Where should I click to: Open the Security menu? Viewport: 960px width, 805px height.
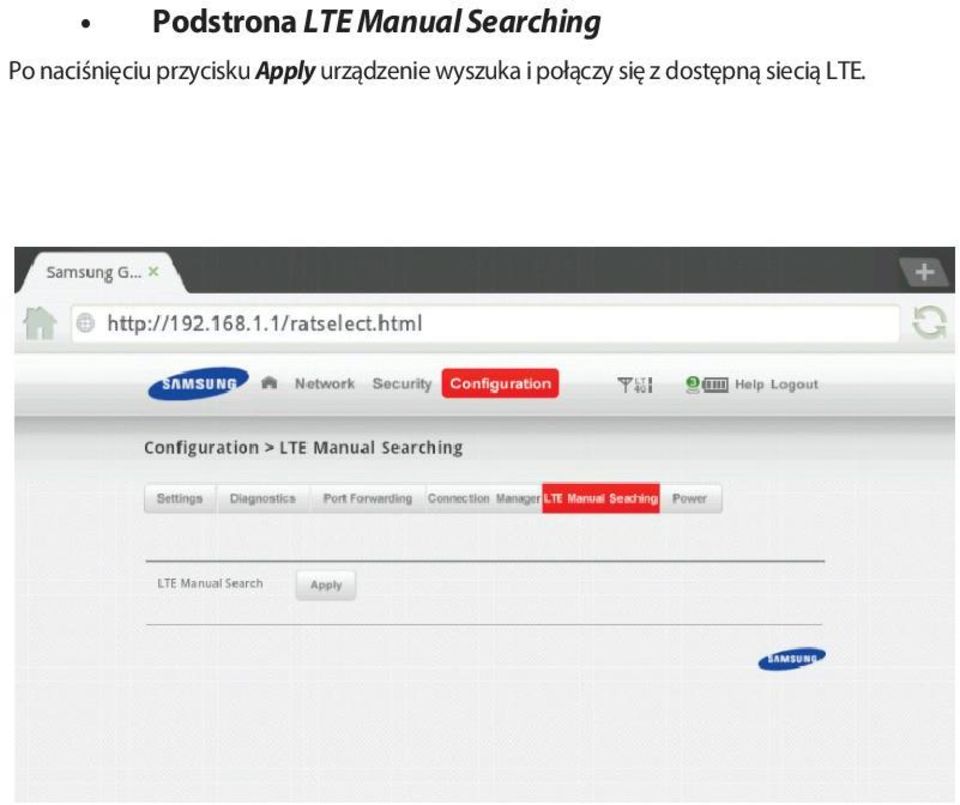click(401, 384)
